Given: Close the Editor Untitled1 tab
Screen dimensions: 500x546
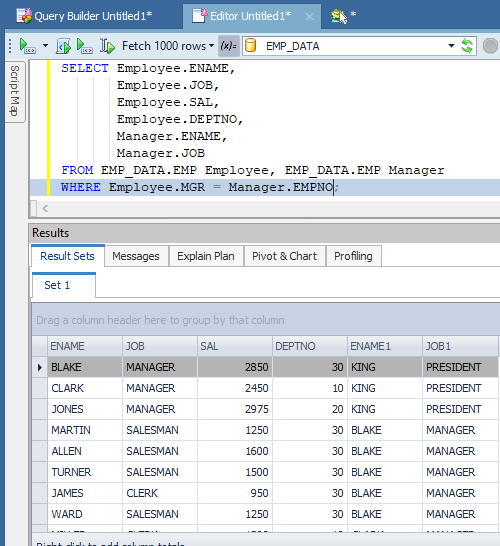Looking at the screenshot, I should click(309, 16).
